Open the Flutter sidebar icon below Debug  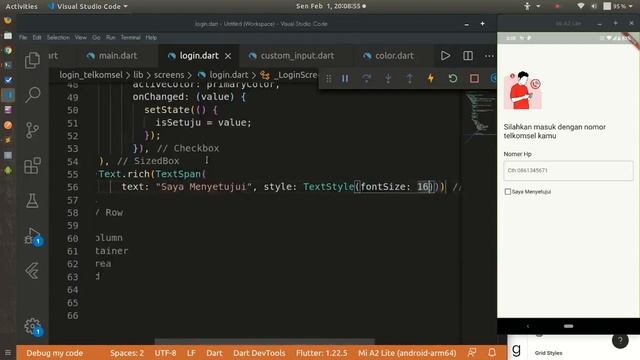click(x=32, y=271)
